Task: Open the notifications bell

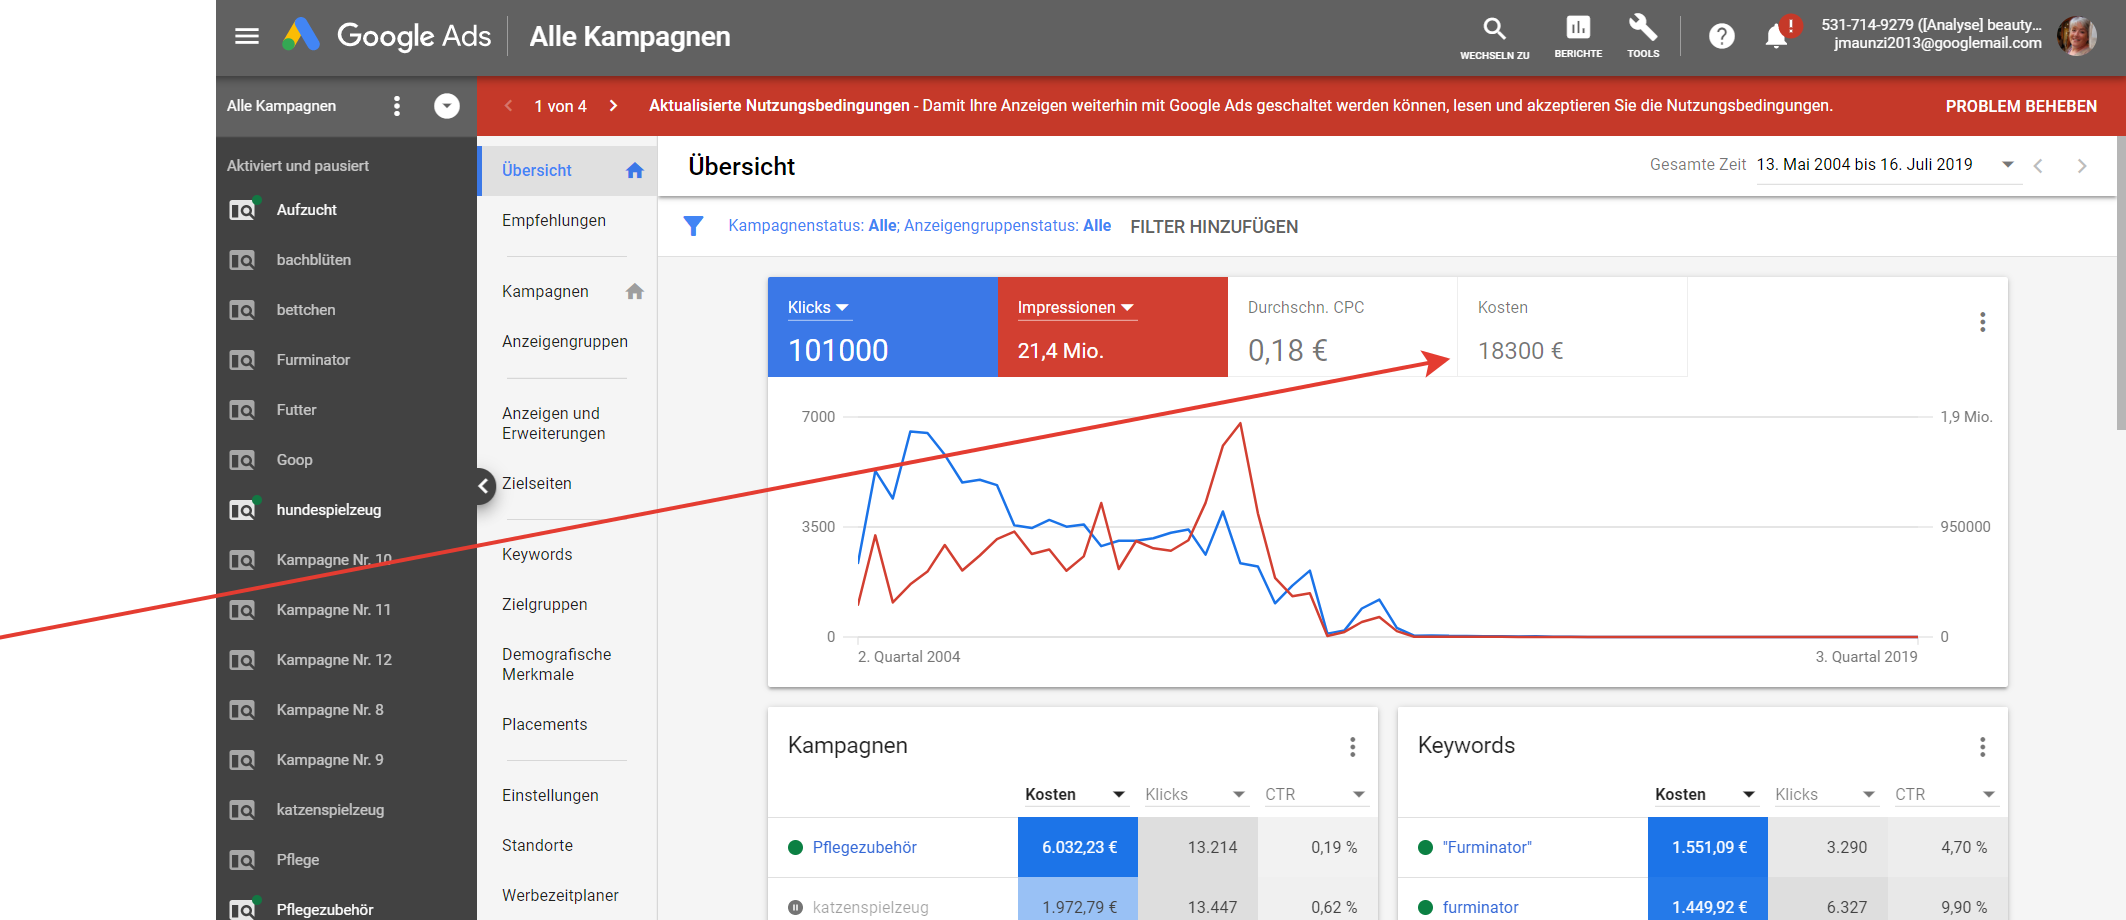Action: click(1776, 37)
